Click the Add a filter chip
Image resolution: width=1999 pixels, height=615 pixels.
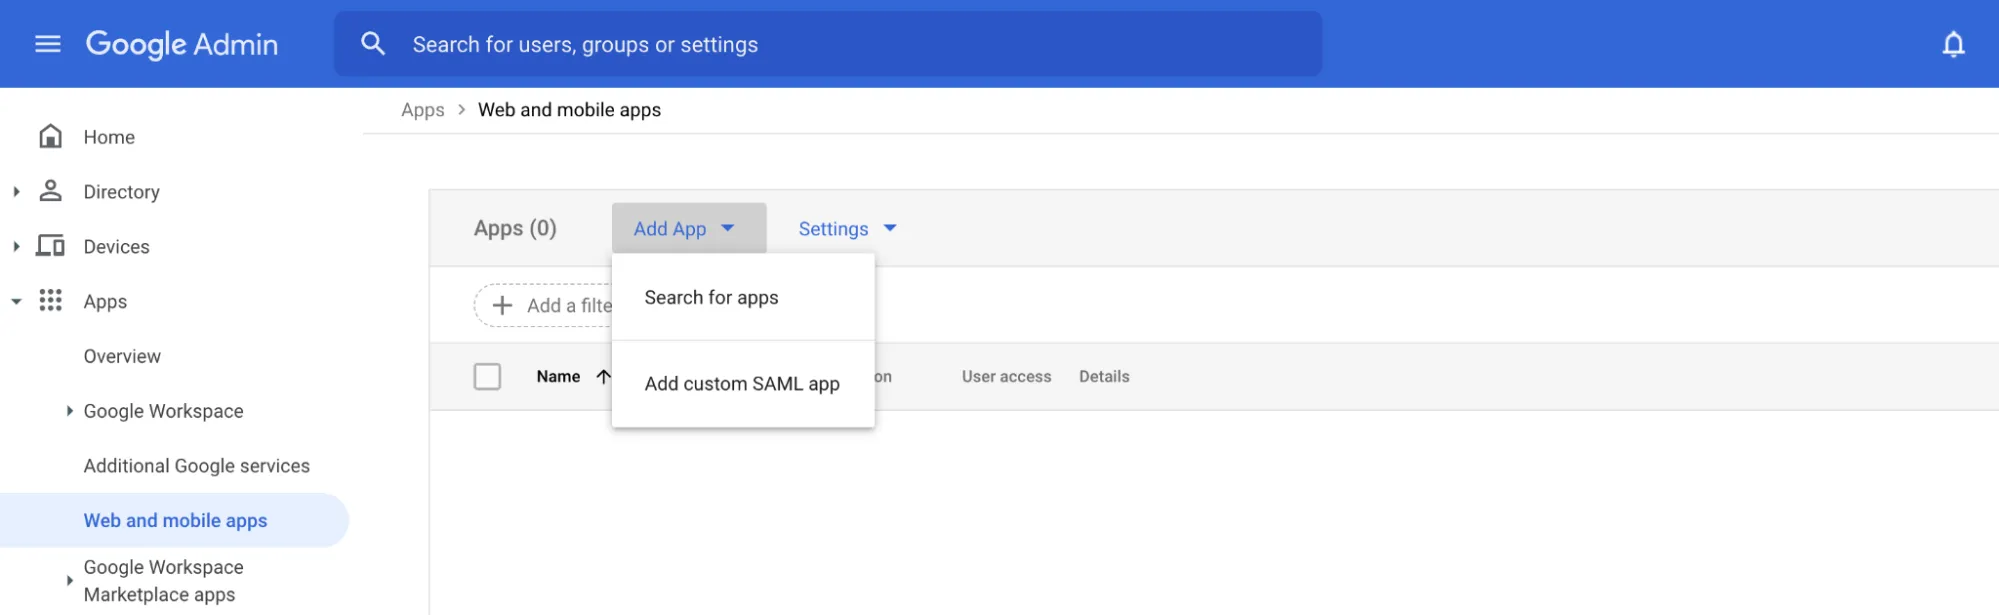[543, 305]
